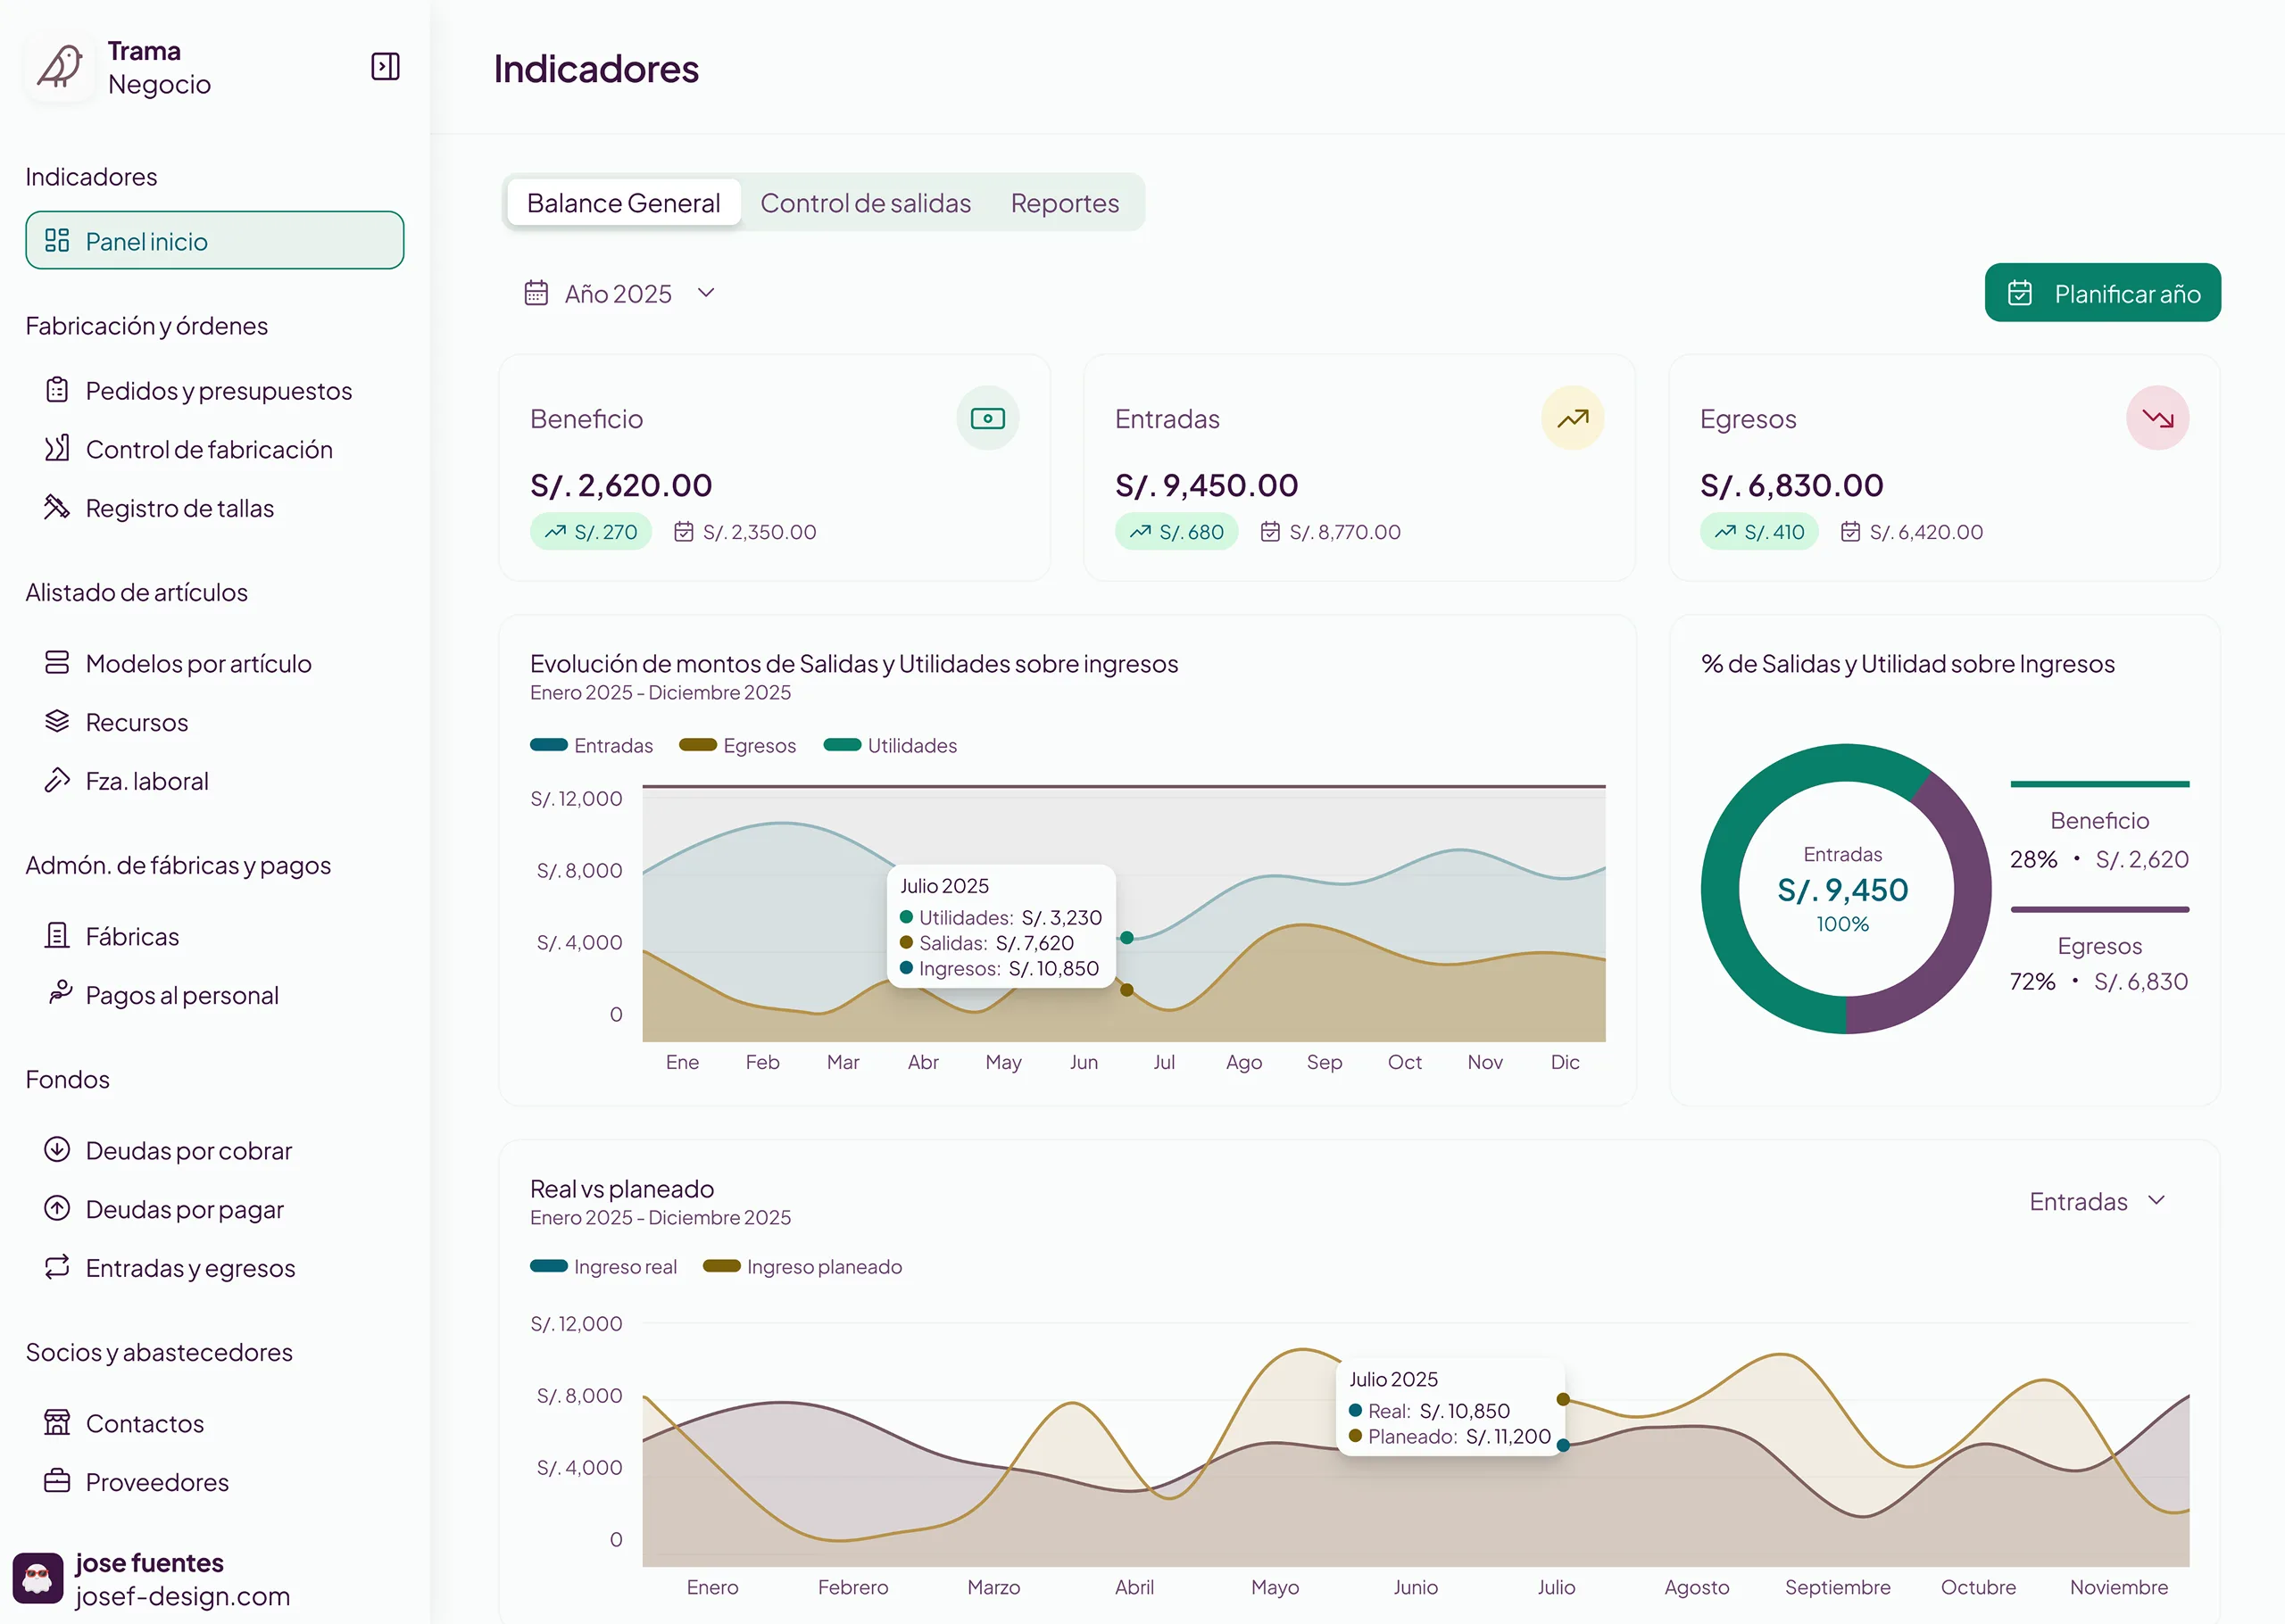Toggle the Ingreso planeado legend series
Viewport: 2285px width, 1624px height.
coord(802,1267)
